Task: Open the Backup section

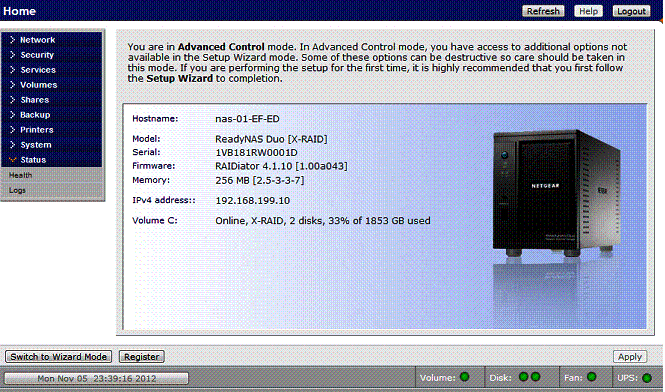Action: click(x=35, y=115)
